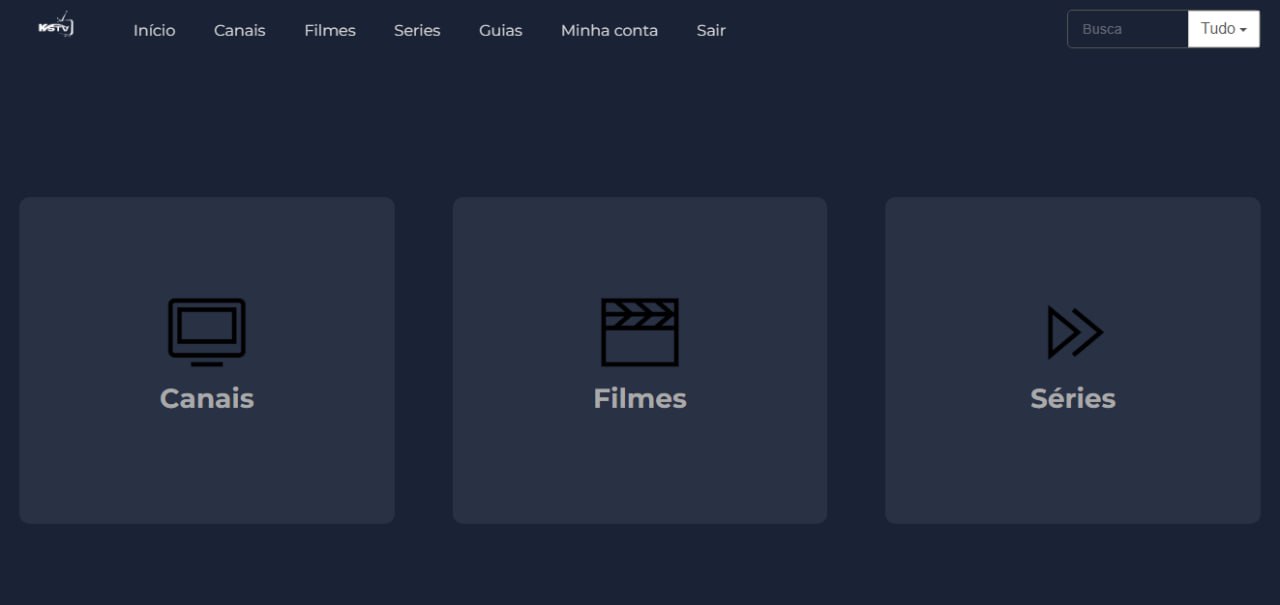
Task: Click the Canais monitor icon
Action: click(x=206, y=332)
